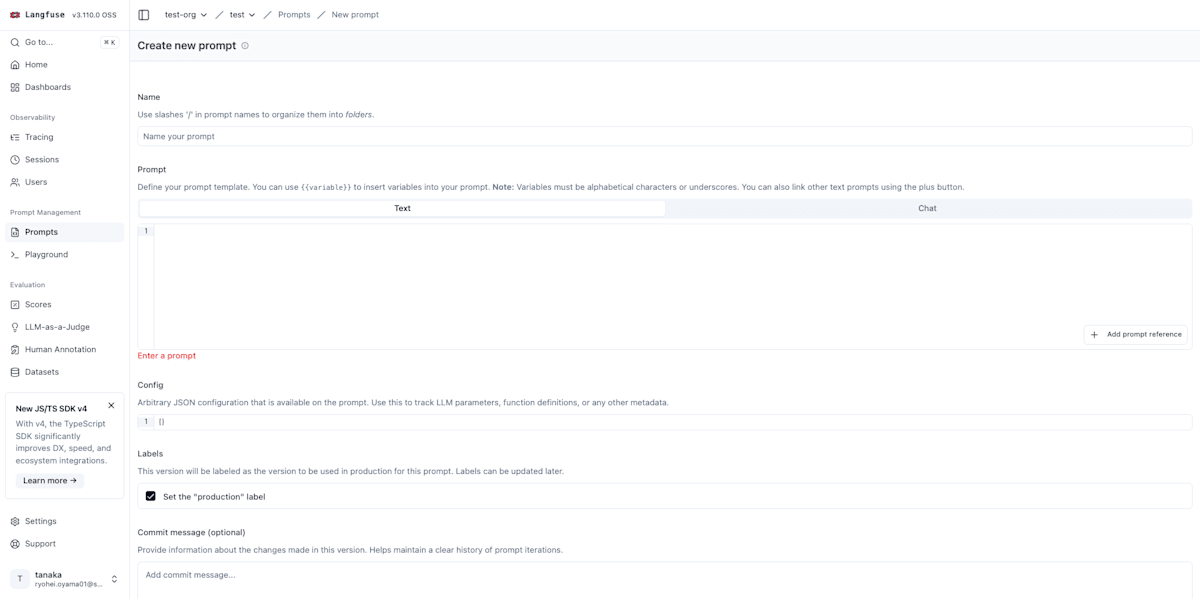This screenshot has height=599, width=1200.
Task: Switch to the Text prompt tab
Action: pyautogui.click(x=402, y=208)
